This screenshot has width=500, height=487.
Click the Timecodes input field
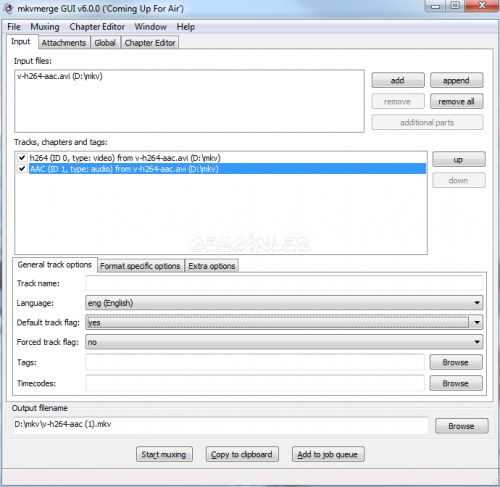pyautogui.click(x=255, y=383)
